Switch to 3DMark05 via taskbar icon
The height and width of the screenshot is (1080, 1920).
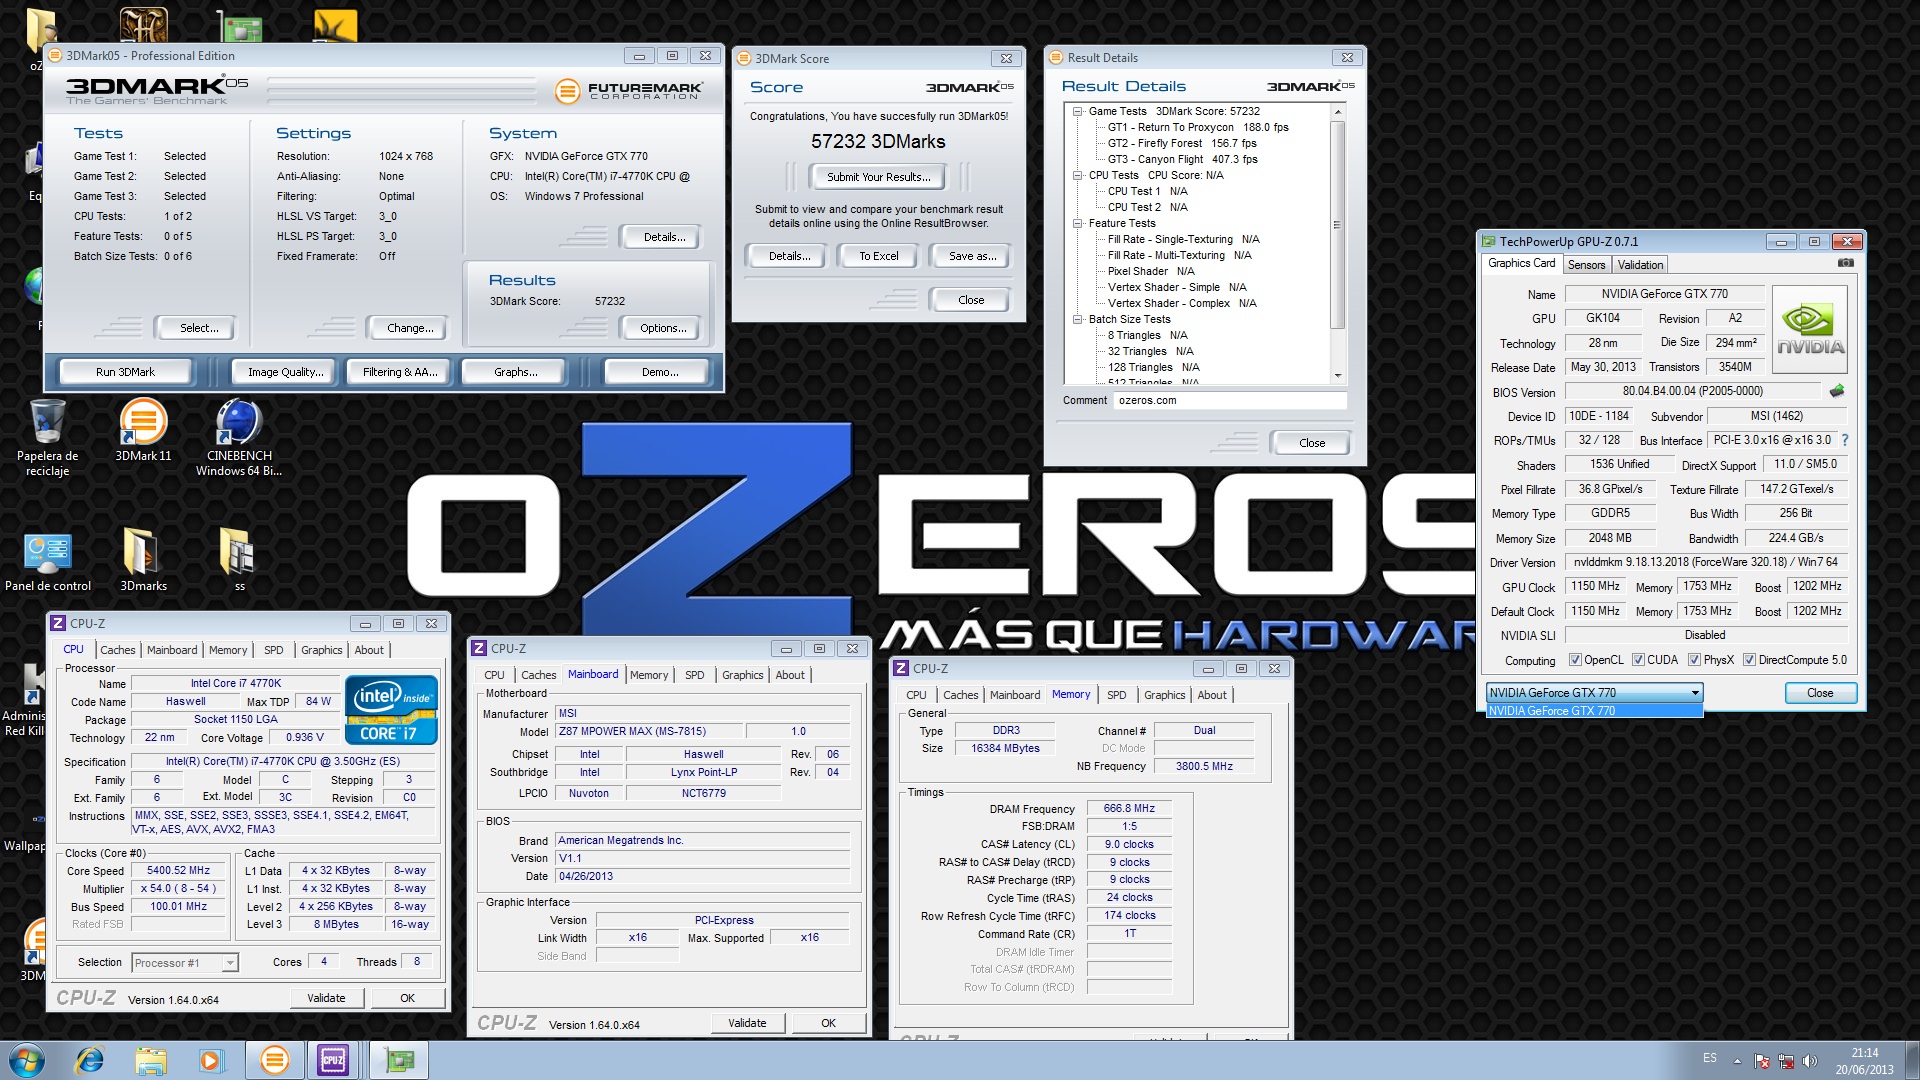274,1060
